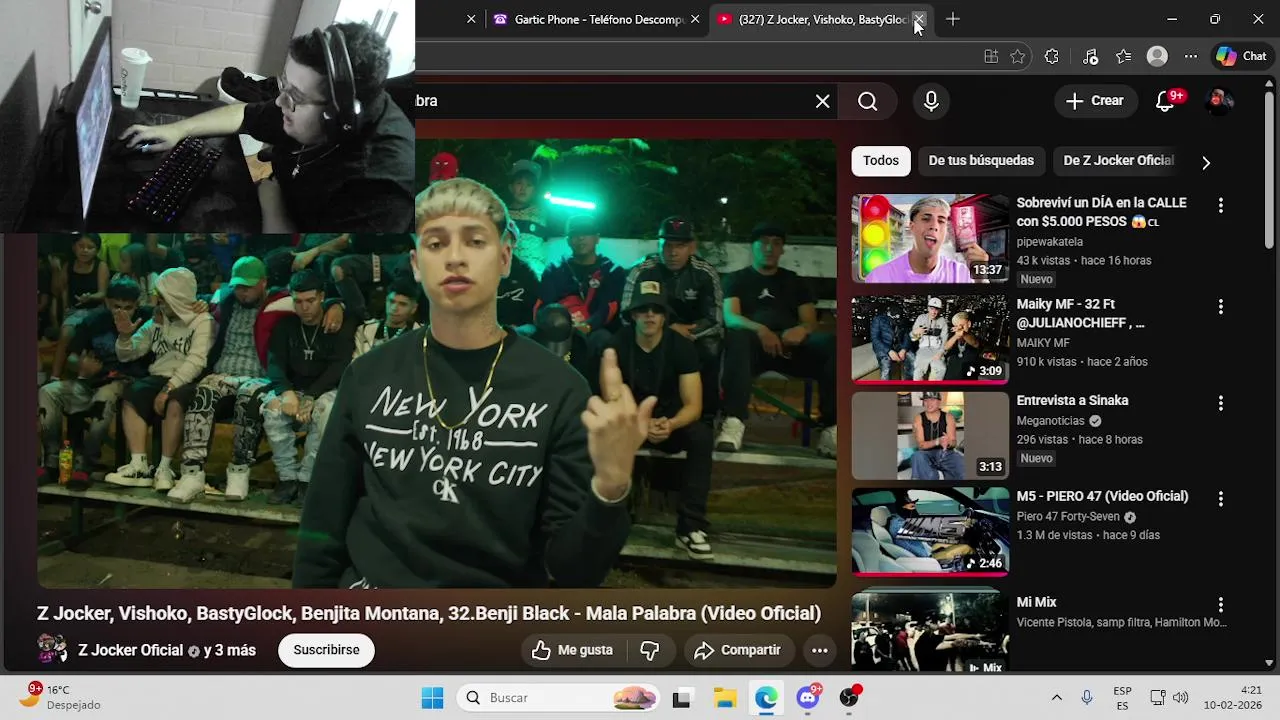Open options for Entrevista a Sinaka
Image resolution: width=1280 pixels, height=720 pixels.
point(1220,403)
